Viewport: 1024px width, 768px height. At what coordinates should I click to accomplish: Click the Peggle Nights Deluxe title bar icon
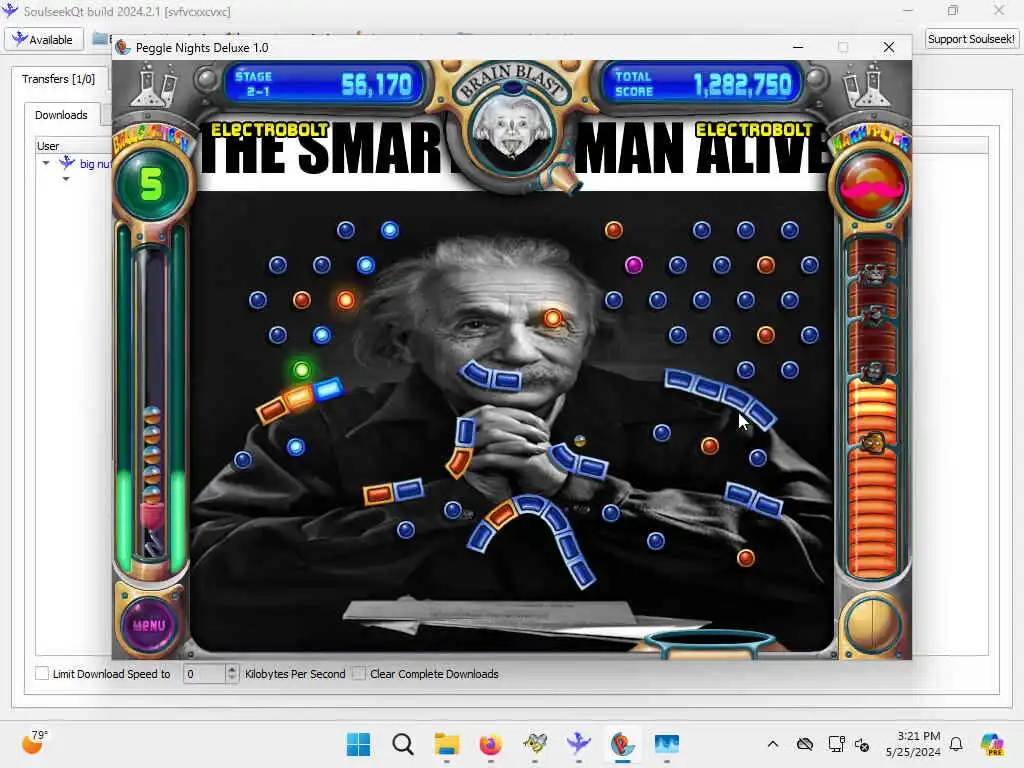click(x=123, y=48)
